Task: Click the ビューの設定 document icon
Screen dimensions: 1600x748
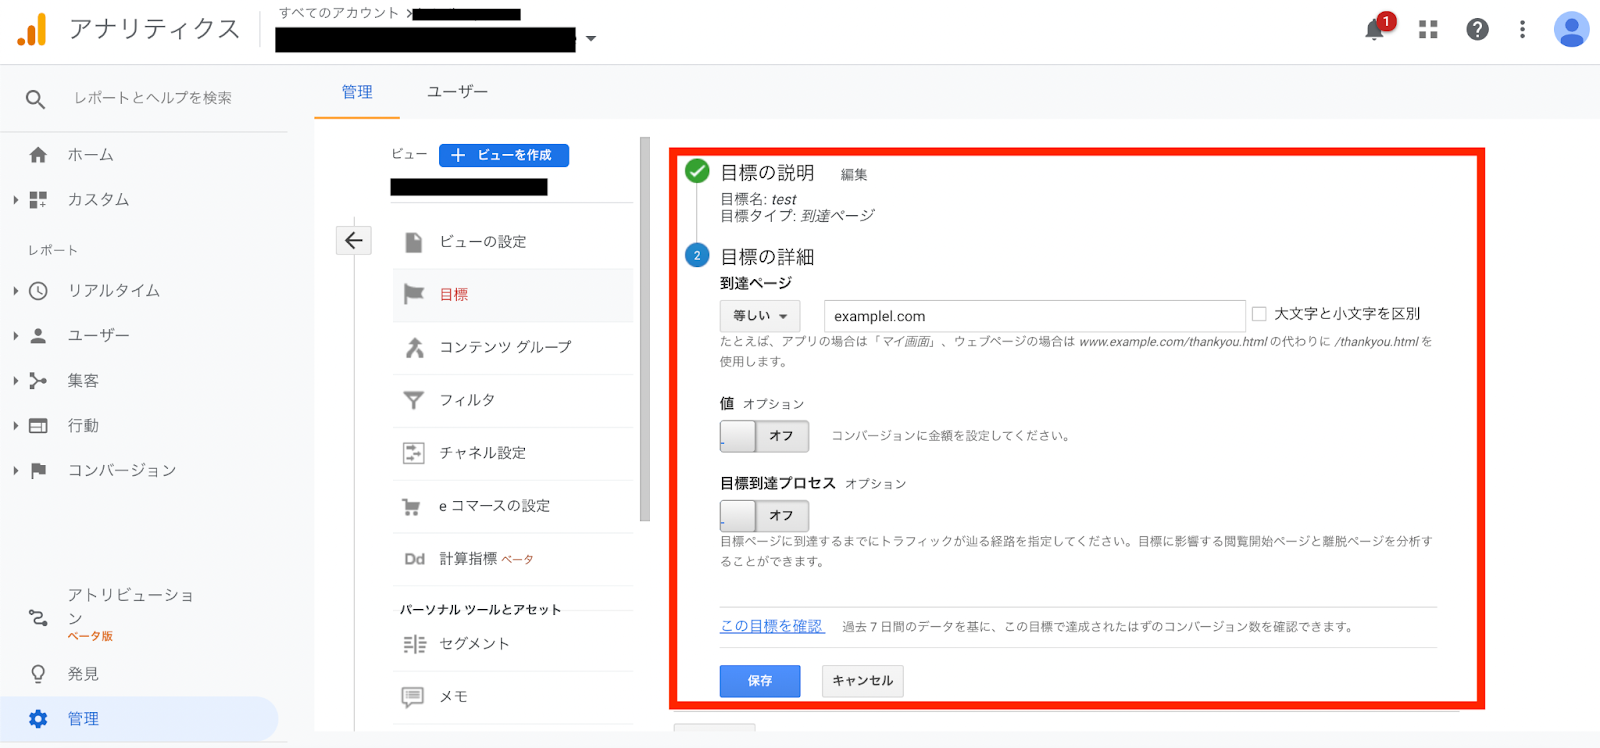Action: coord(413,242)
